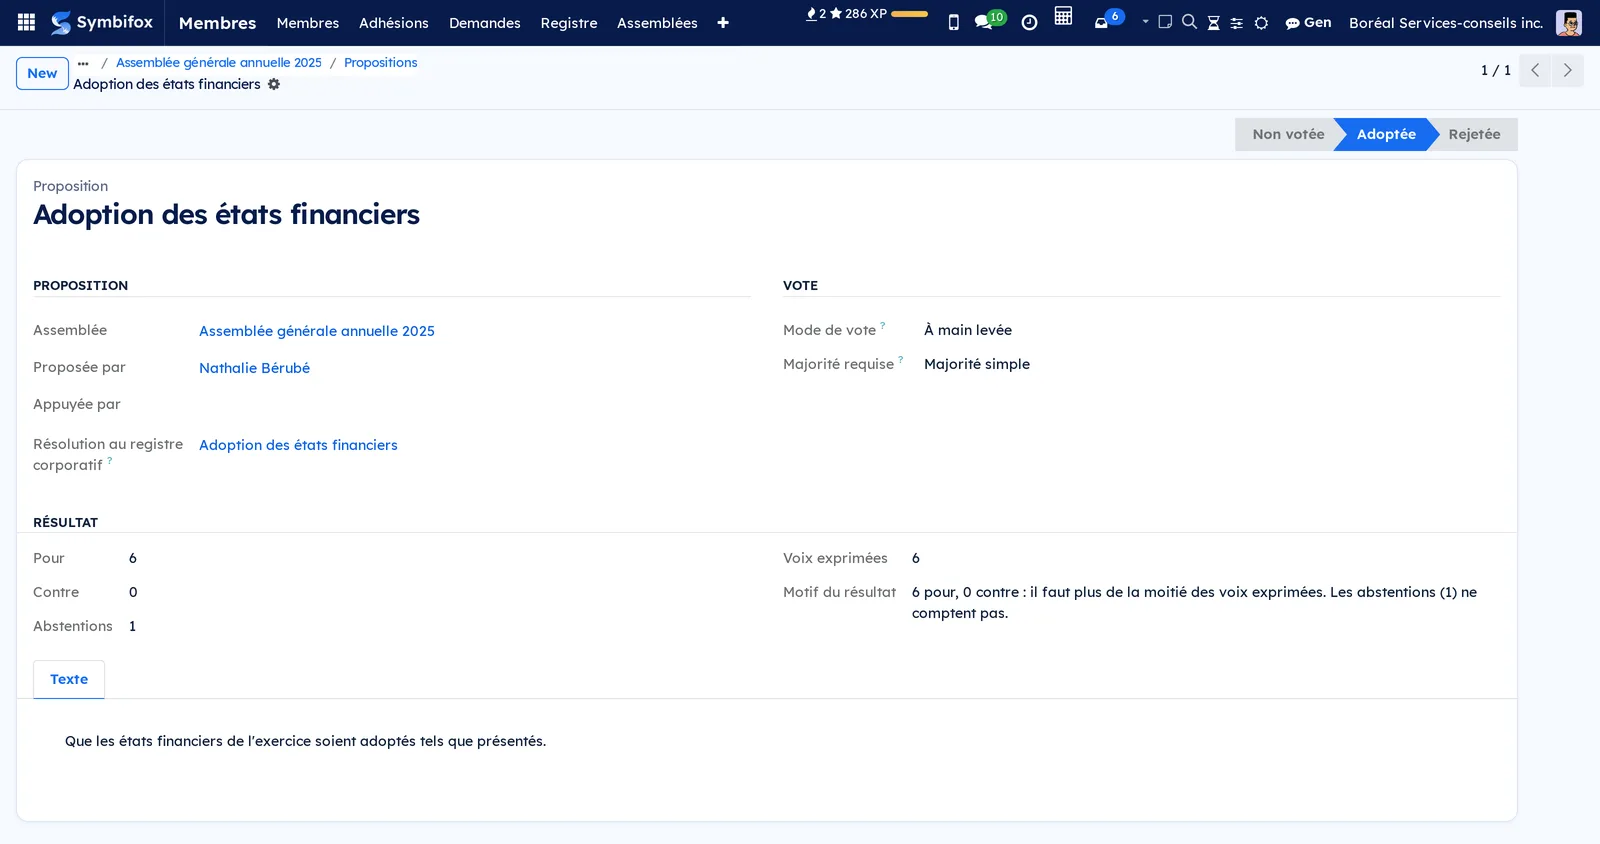Toggle the sun theme icon
Image resolution: width=1600 pixels, height=844 pixels.
(x=1261, y=23)
